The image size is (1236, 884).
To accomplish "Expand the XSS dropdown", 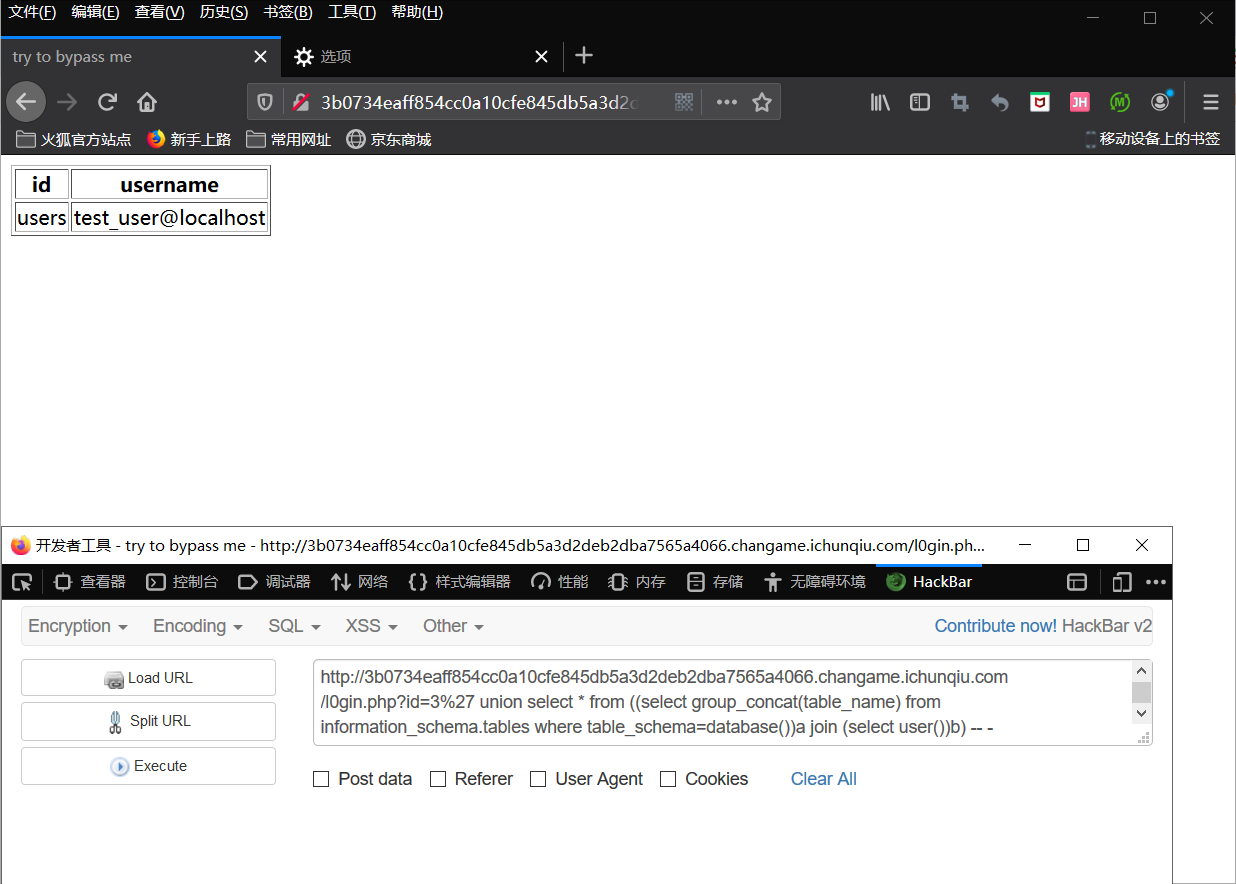I will point(371,626).
